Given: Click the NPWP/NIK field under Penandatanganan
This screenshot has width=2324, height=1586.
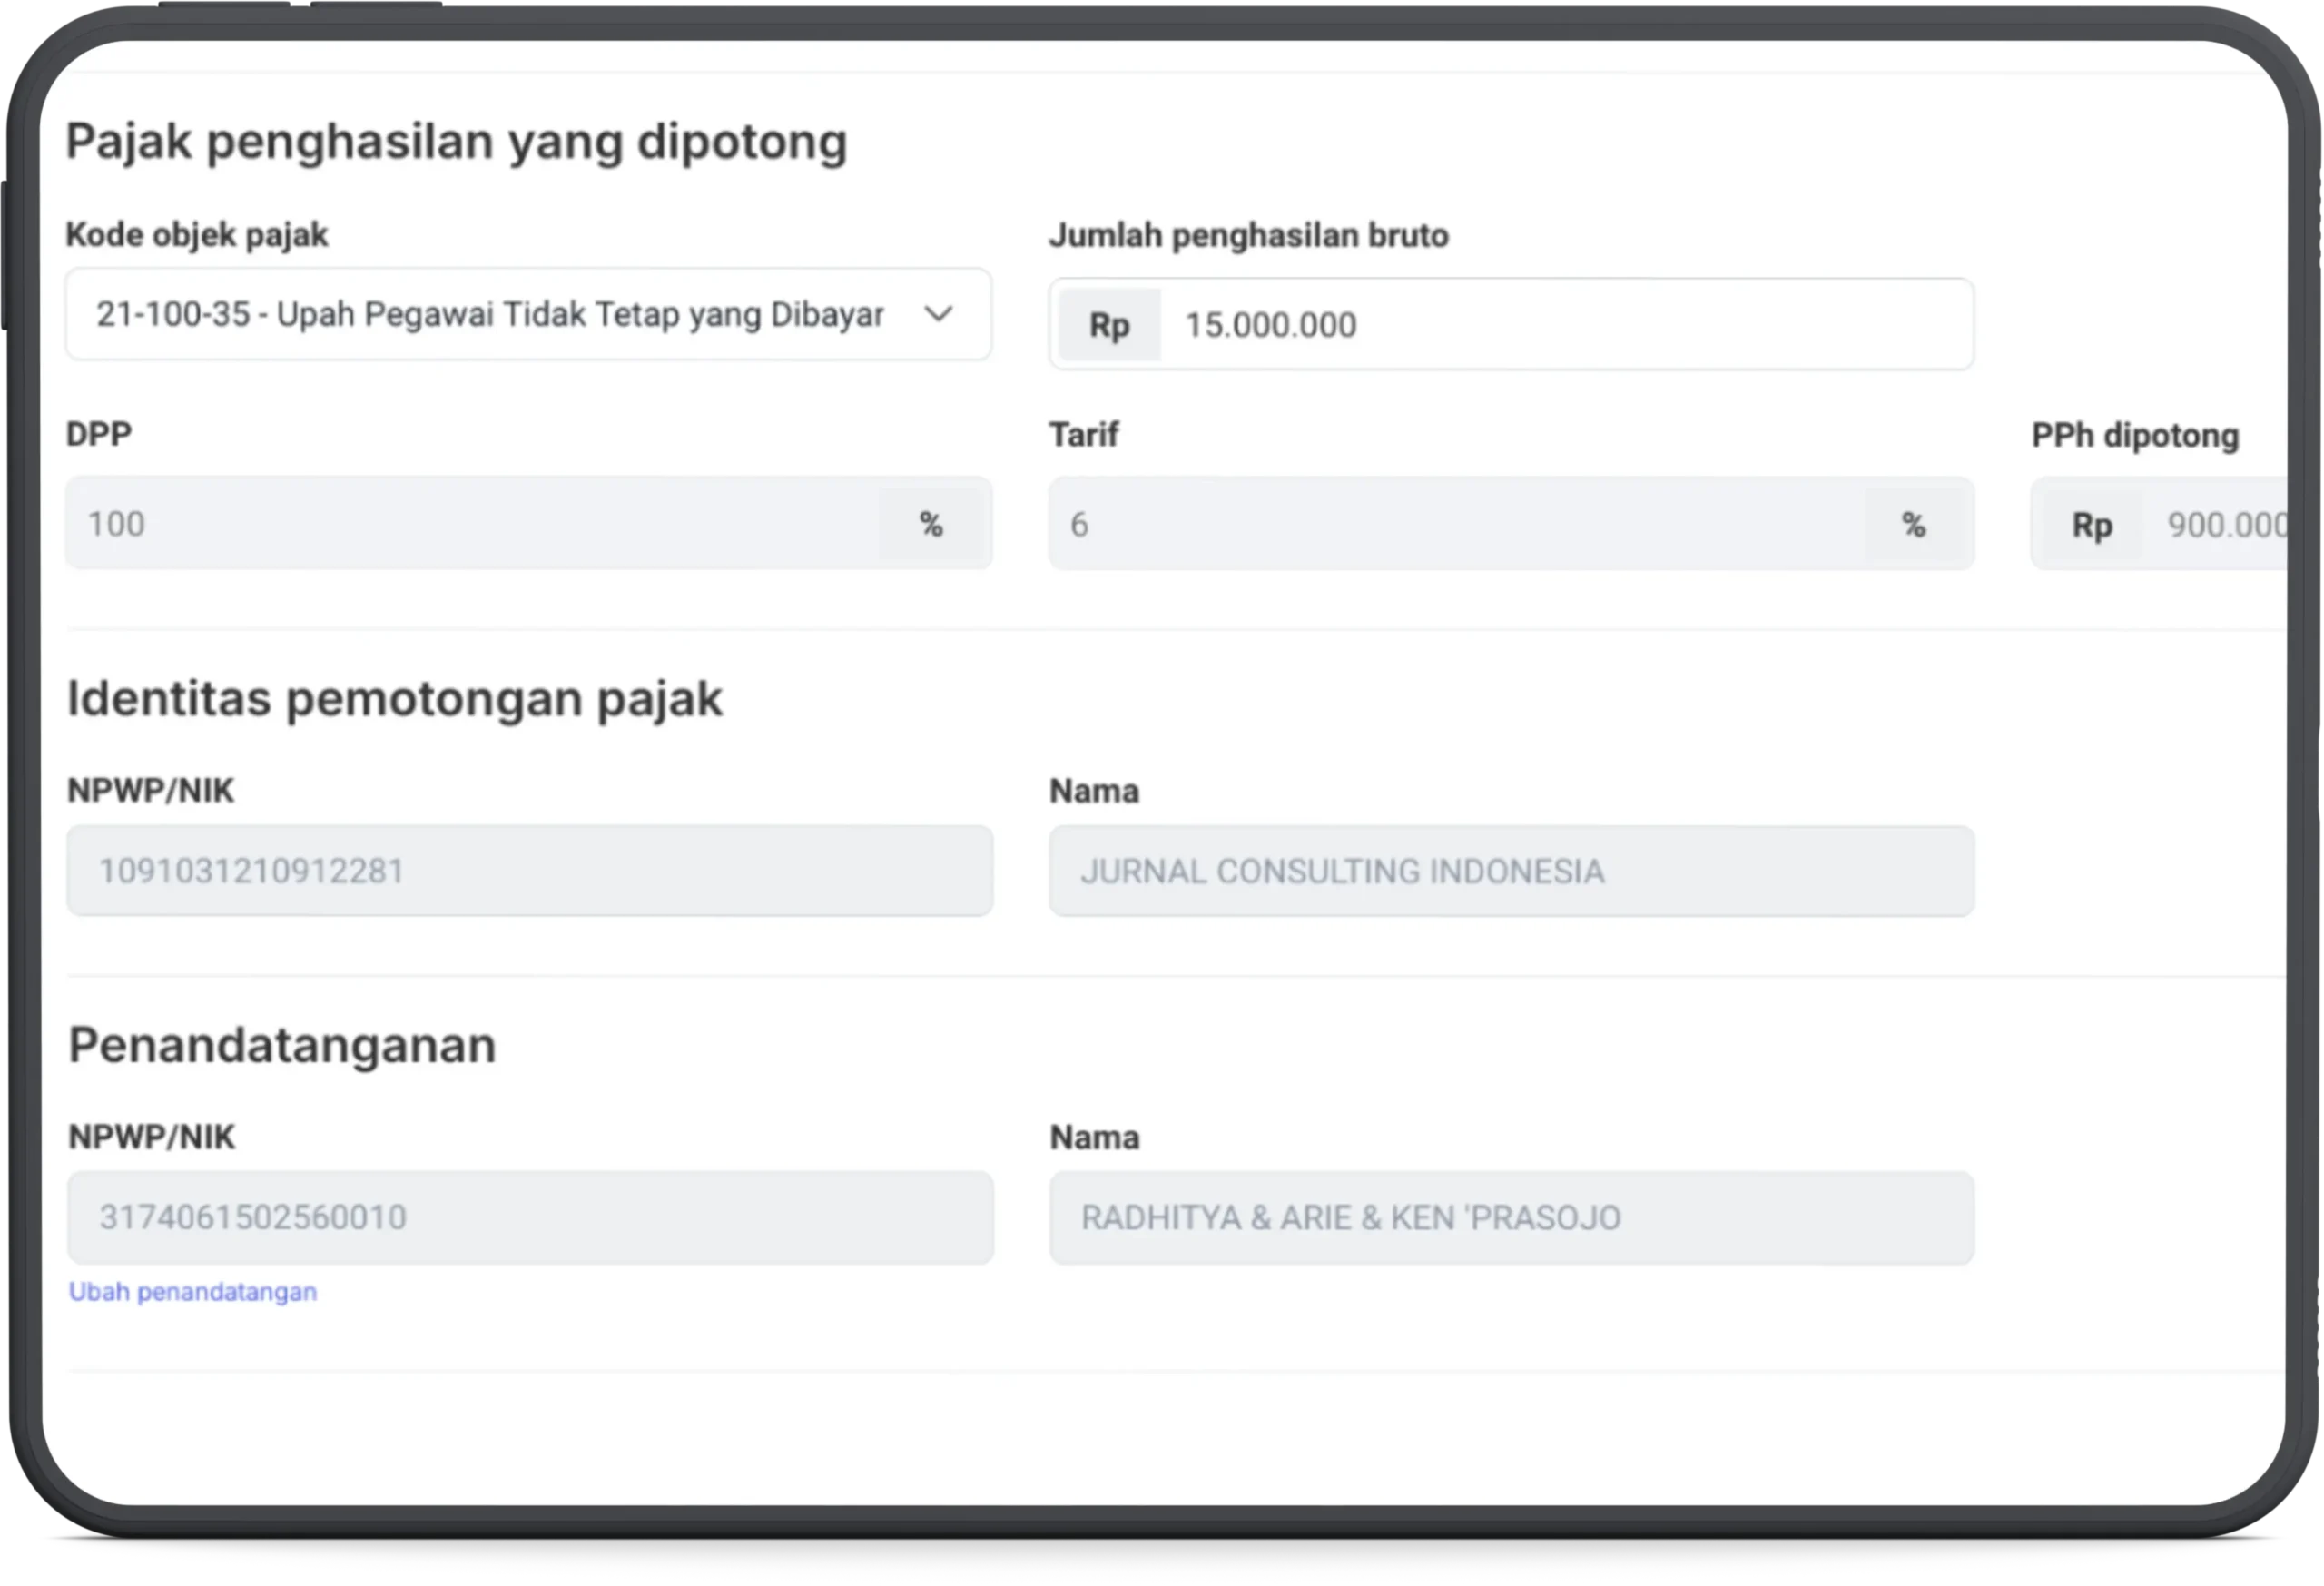Looking at the screenshot, I should [x=529, y=1217].
